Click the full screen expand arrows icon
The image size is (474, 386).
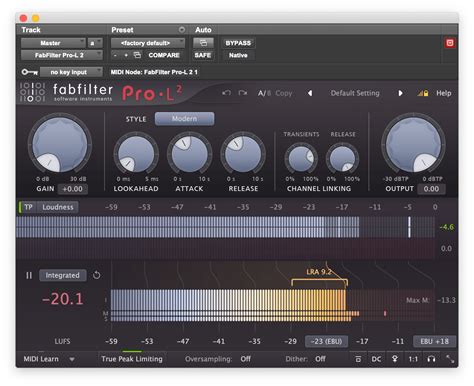tap(450, 359)
